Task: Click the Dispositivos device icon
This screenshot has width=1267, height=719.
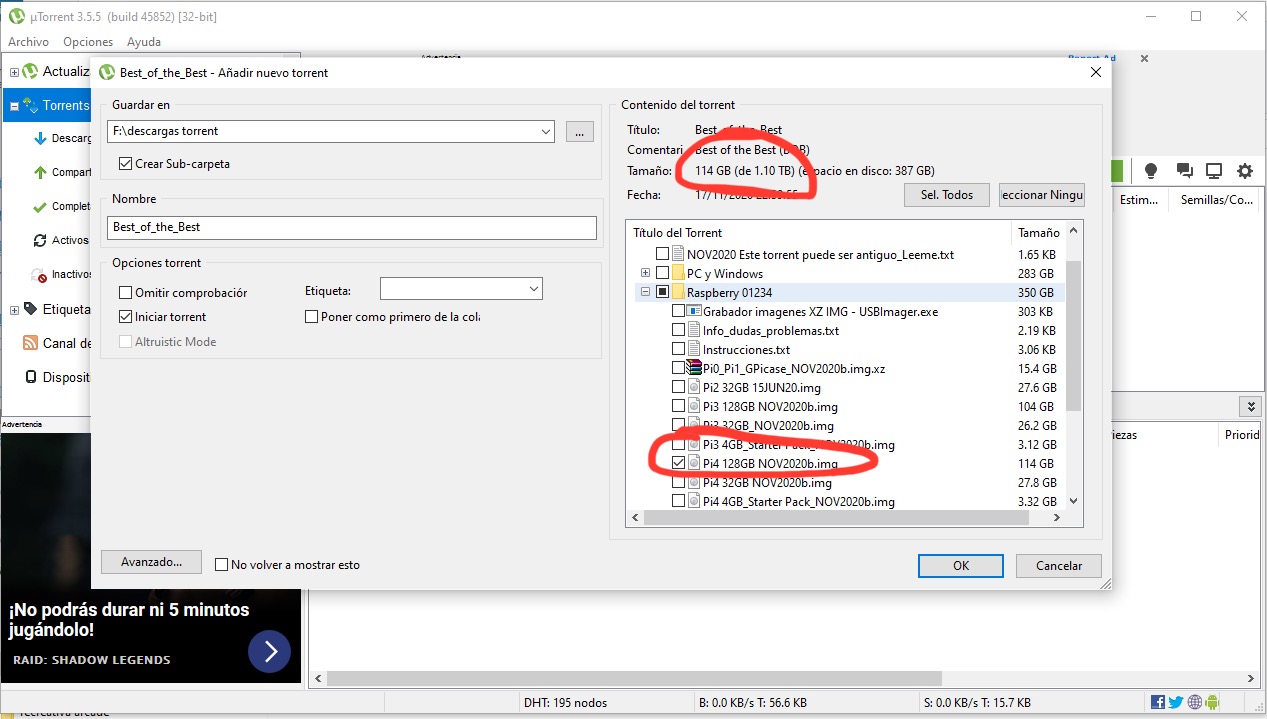Action: [x=31, y=377]
